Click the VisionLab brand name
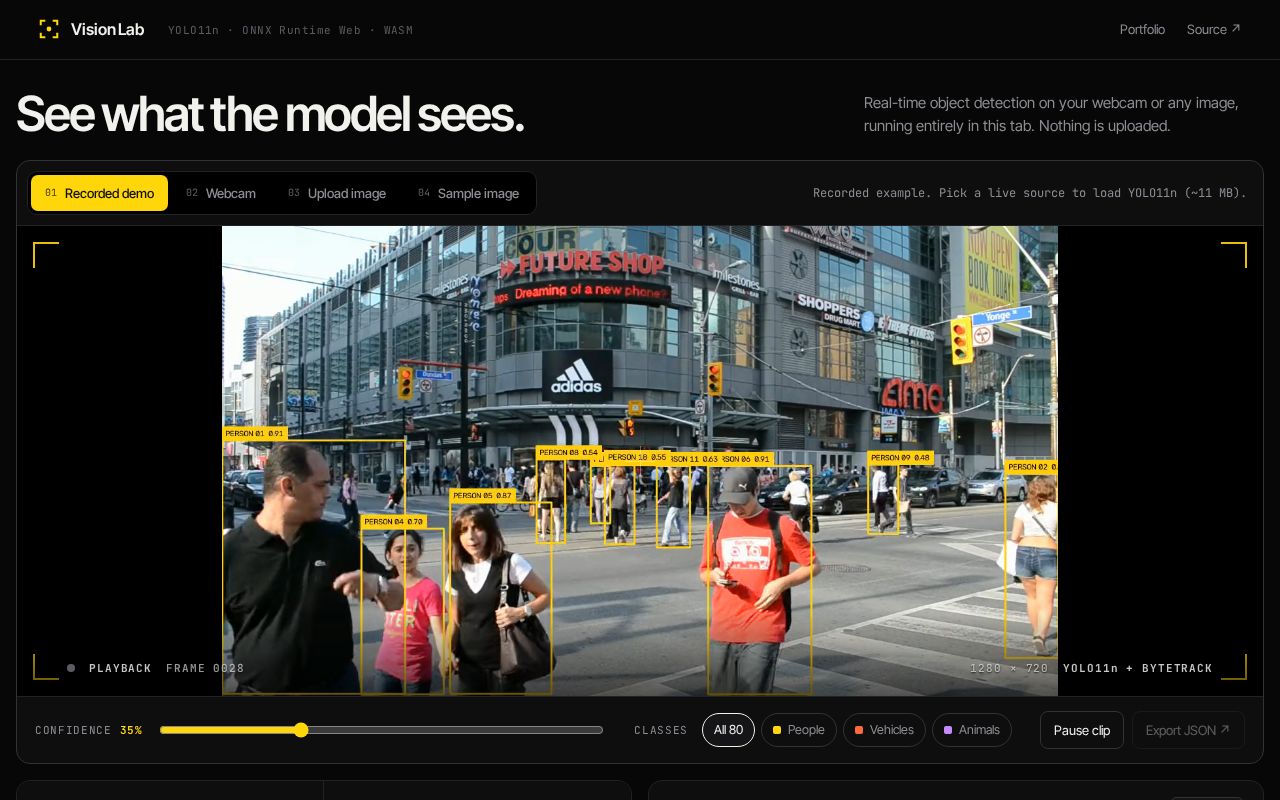 click(107, 29)
